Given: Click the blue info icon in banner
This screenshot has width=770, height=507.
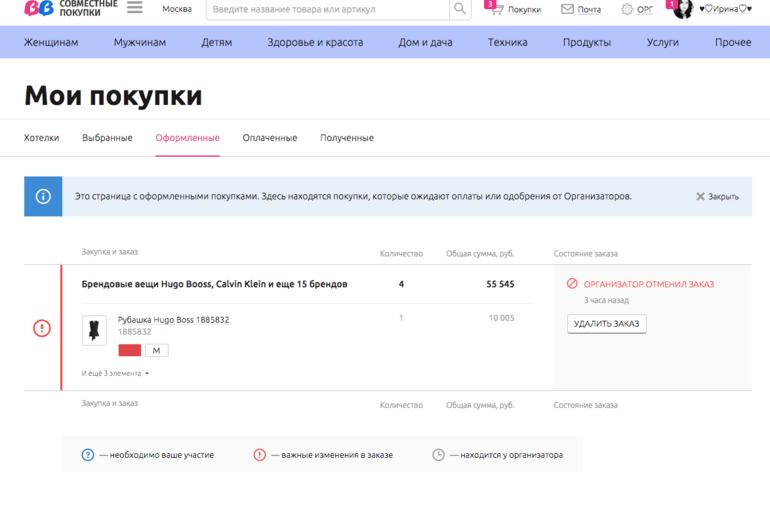Looking at the screenshot, I should click(x=43, y=196).
